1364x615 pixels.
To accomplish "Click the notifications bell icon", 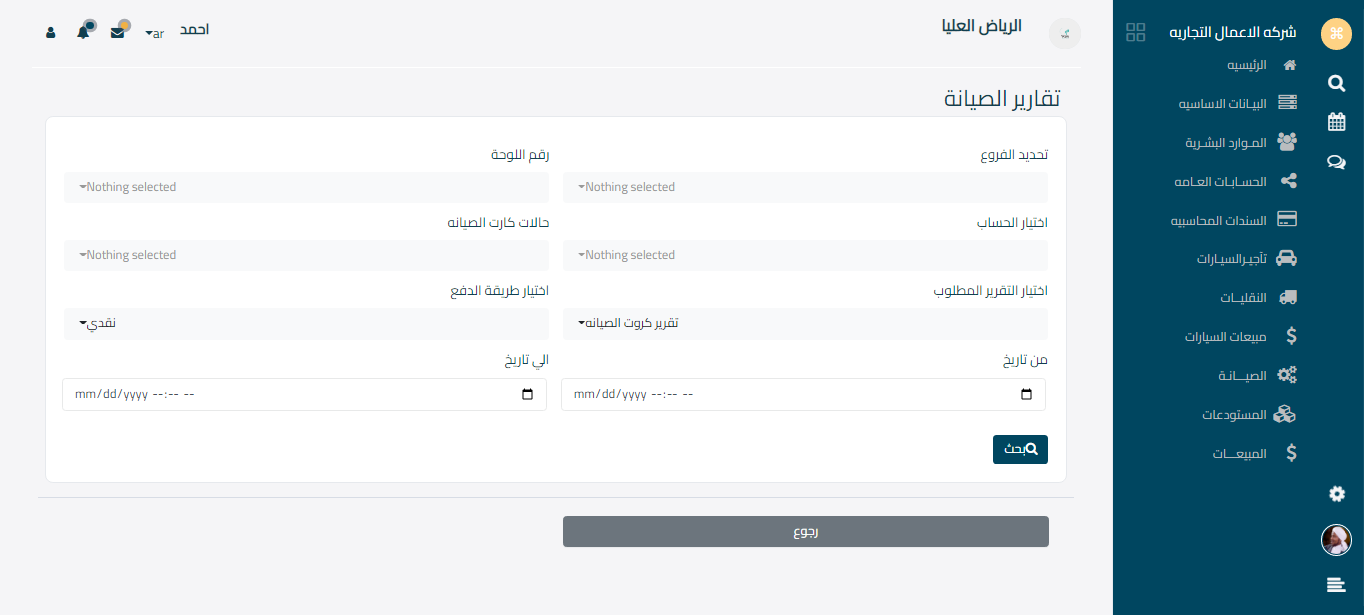I will (x=84, y=32).
